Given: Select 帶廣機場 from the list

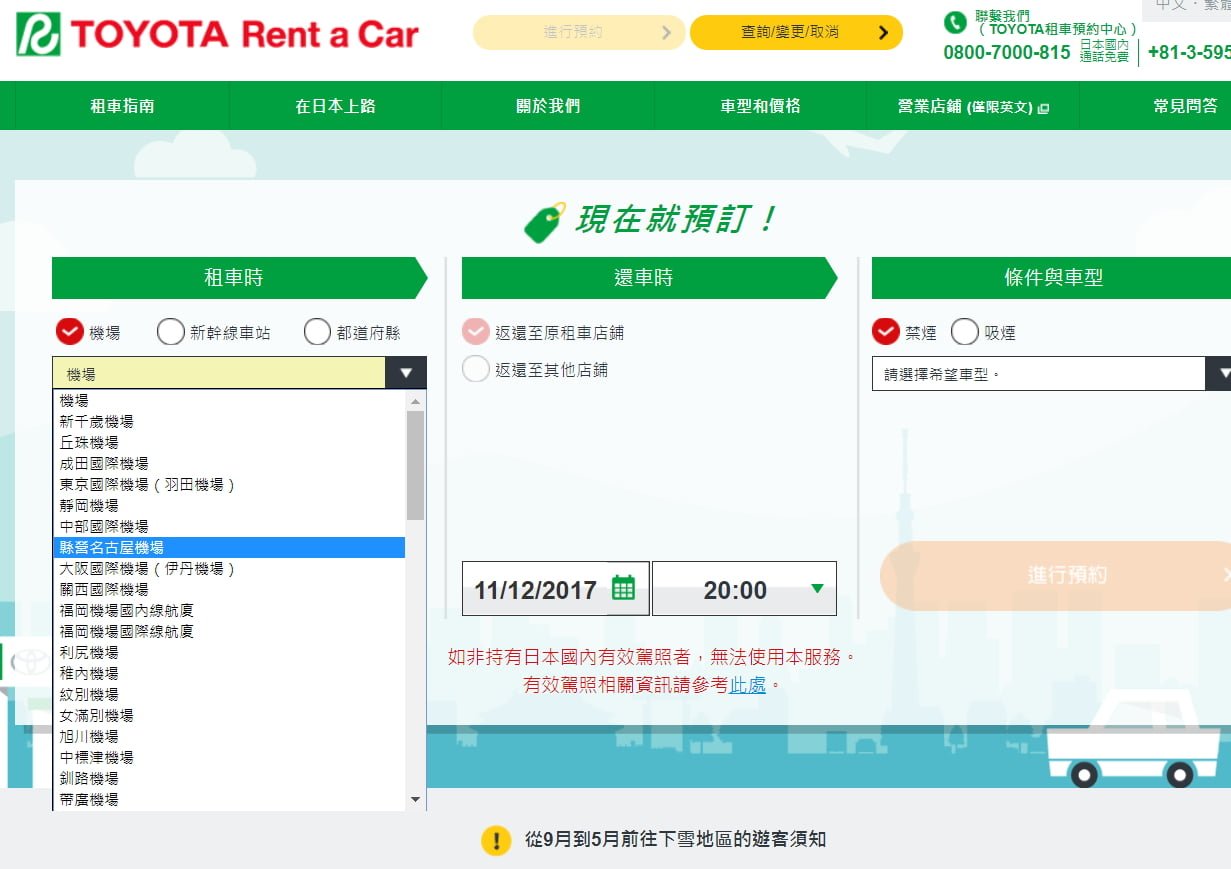Looking at the screenshot, I should coord(229,800).
